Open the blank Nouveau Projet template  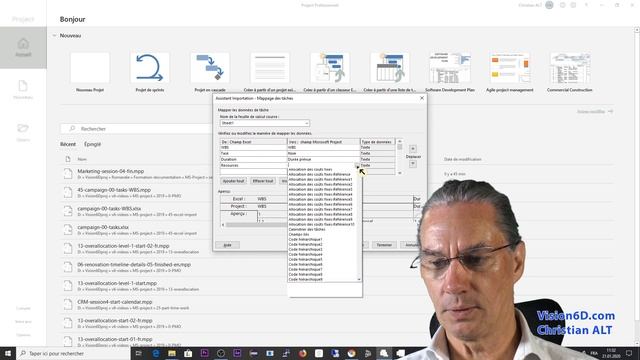[x=90, y=68]
